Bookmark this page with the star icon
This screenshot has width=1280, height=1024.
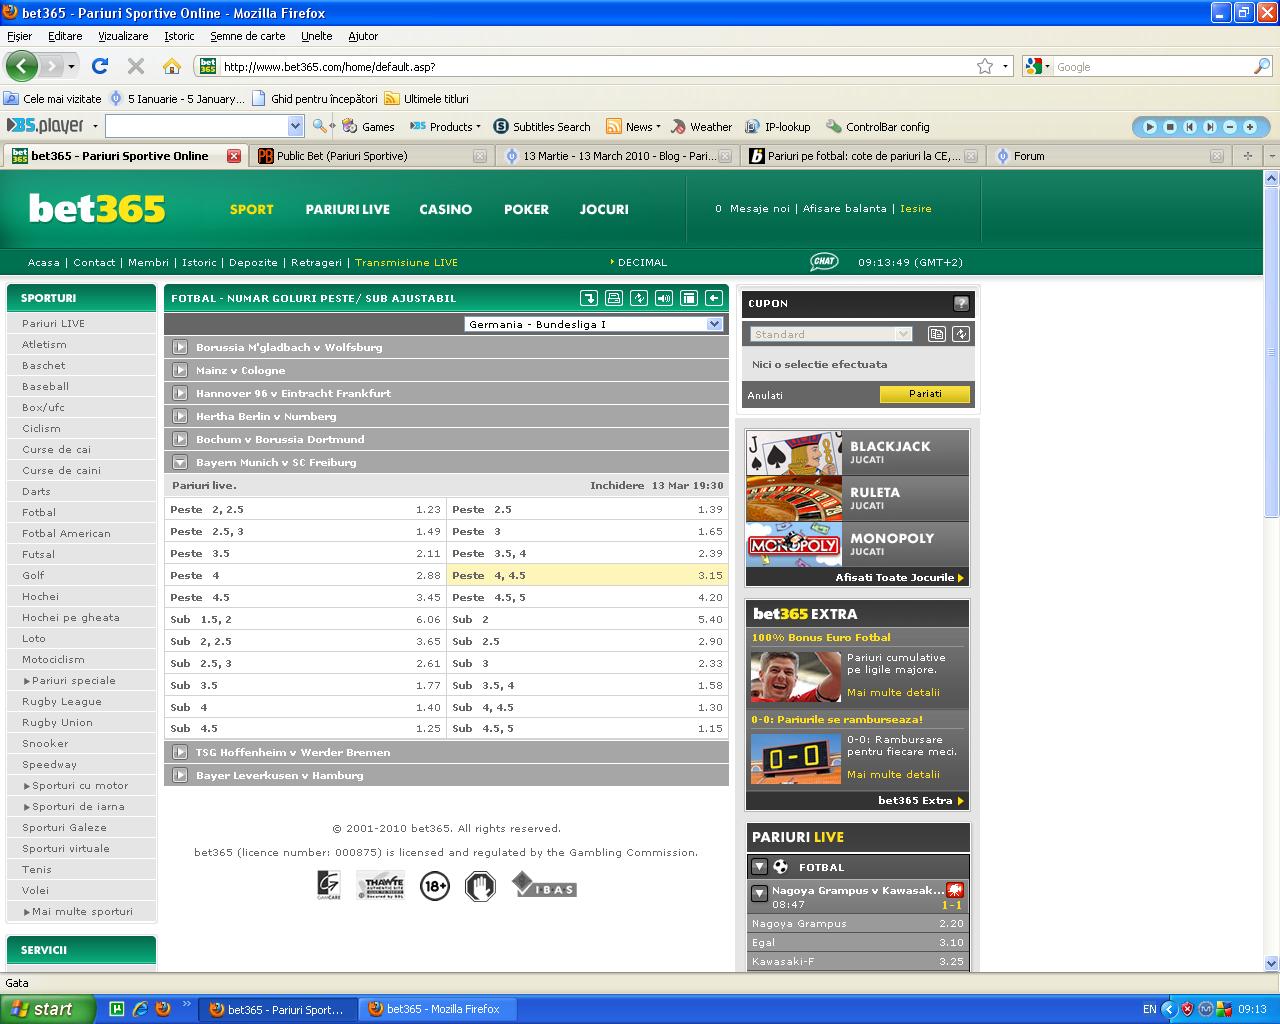[x=985, y=66]
